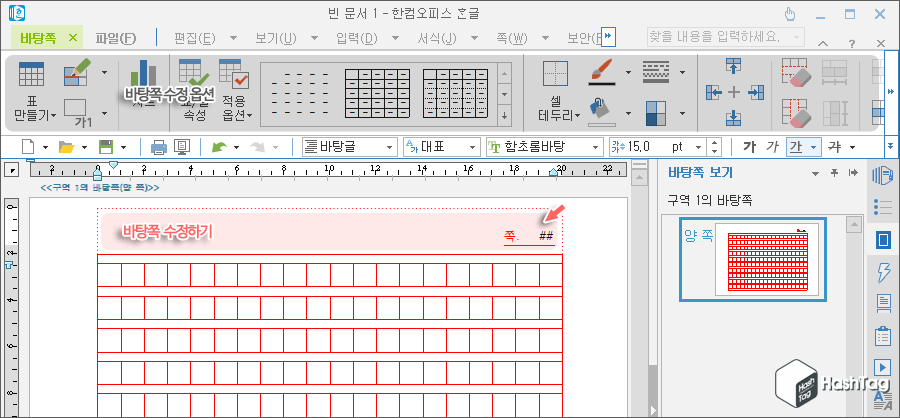Click the printer icon
This screenshot has width=900, height=418.
pos(158,148)
